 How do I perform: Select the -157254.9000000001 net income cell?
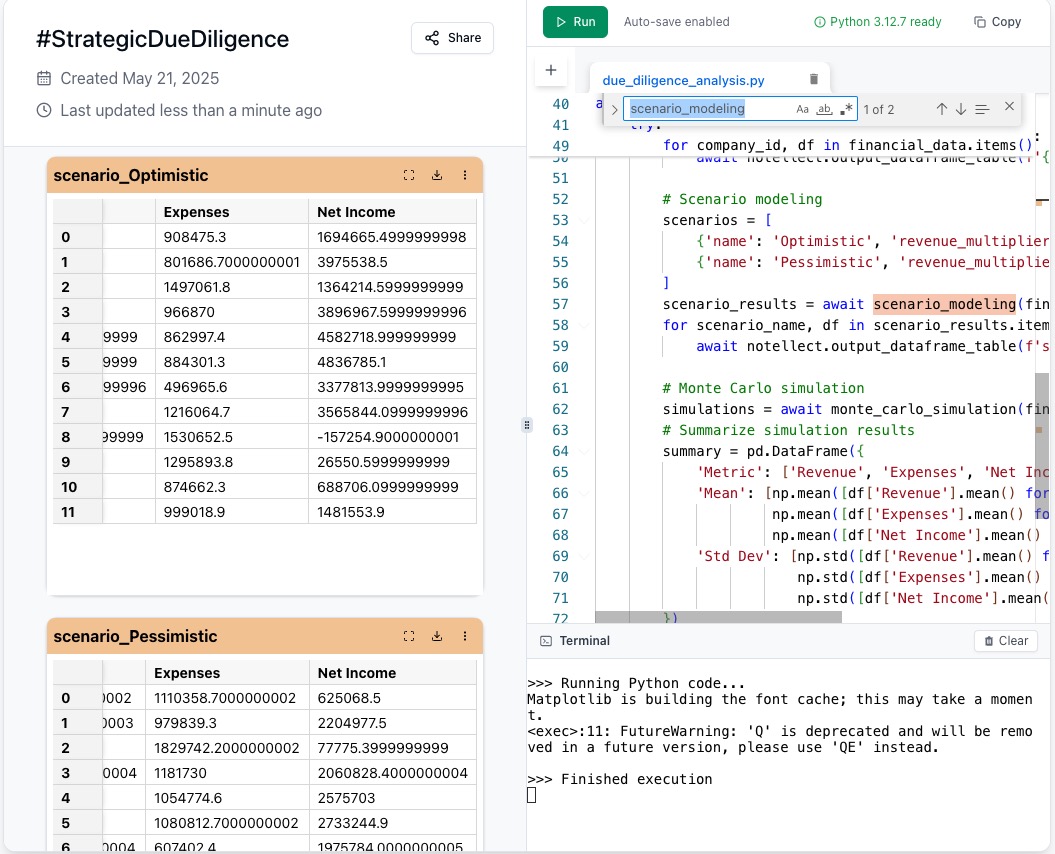(392, 437)
